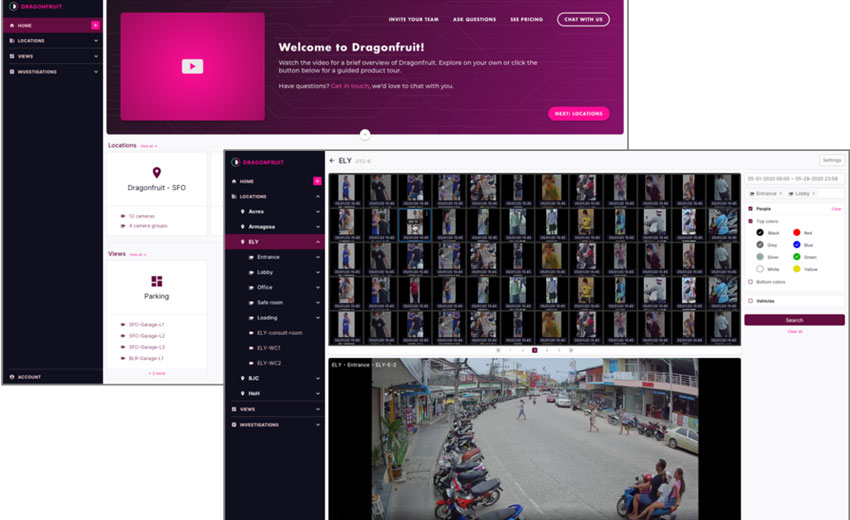Remove the Lobby filter tag with its x
The image size is (850, 520).
[813, 194]
